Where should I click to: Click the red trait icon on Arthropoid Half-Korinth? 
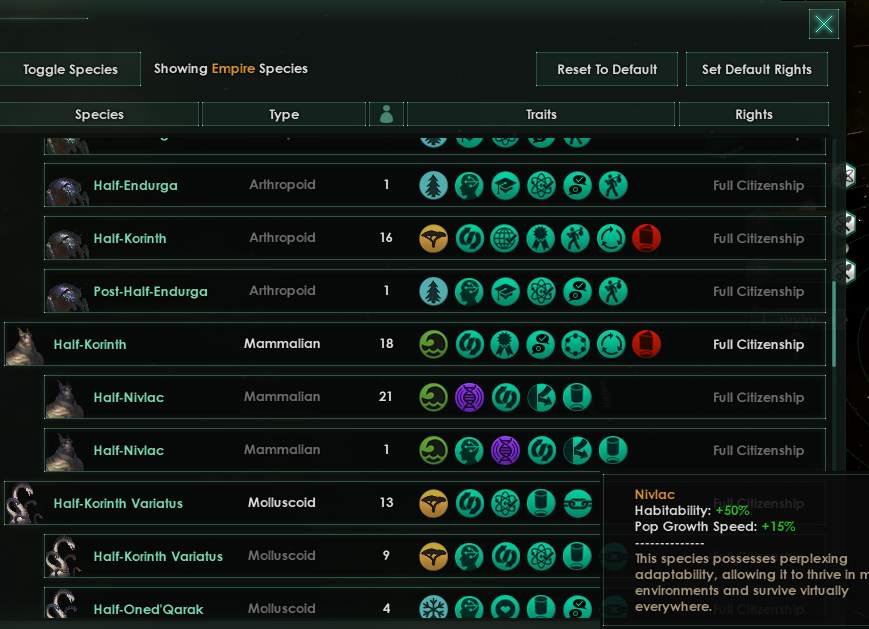click(646, 238)
